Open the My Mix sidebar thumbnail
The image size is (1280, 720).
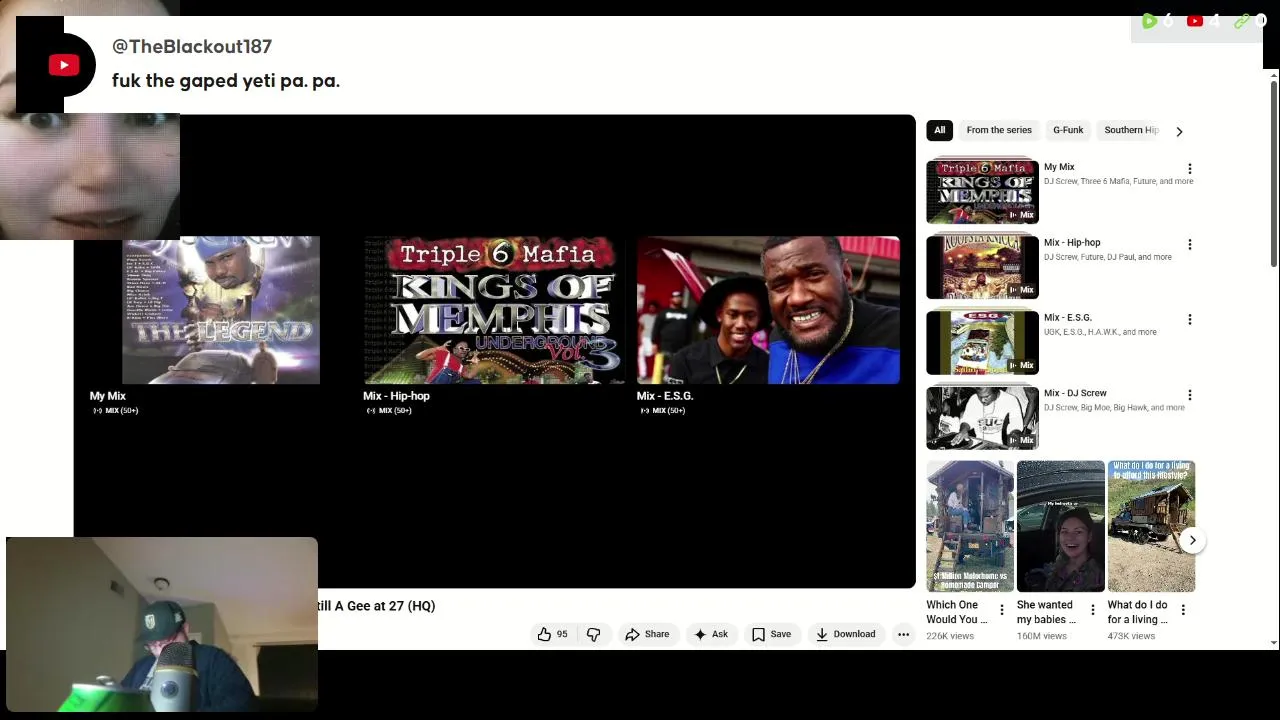[x=982, y=191]
